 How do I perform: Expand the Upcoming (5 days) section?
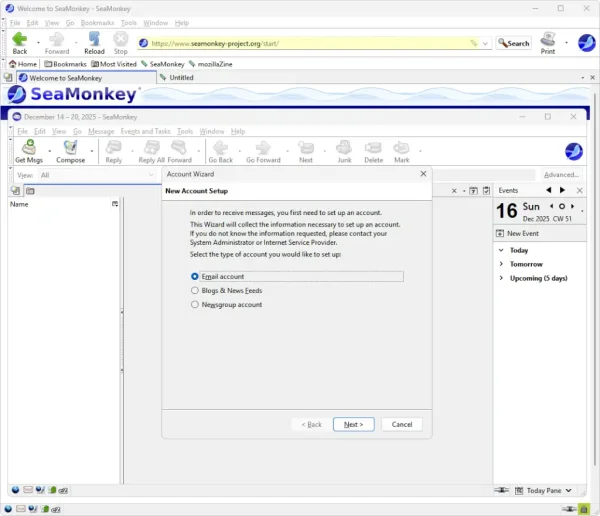click(501, 278)
